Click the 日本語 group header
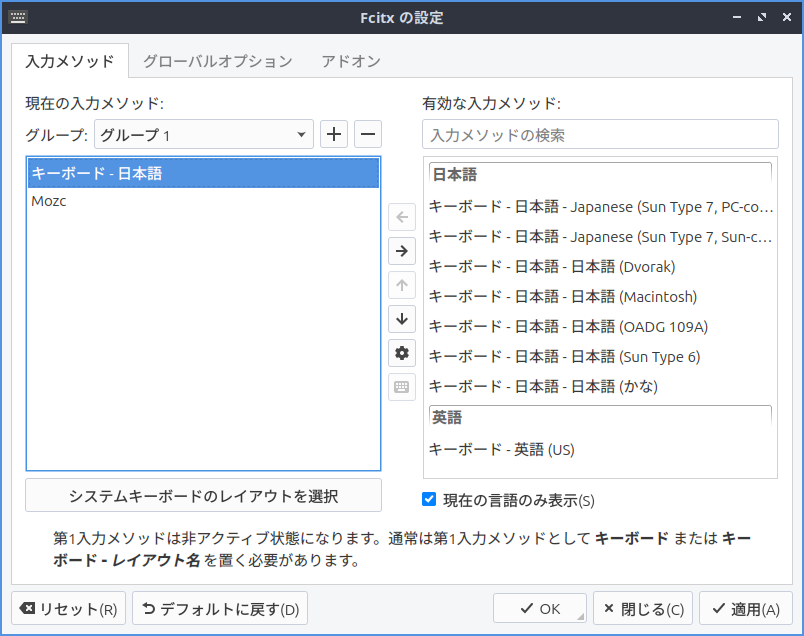 600,175
